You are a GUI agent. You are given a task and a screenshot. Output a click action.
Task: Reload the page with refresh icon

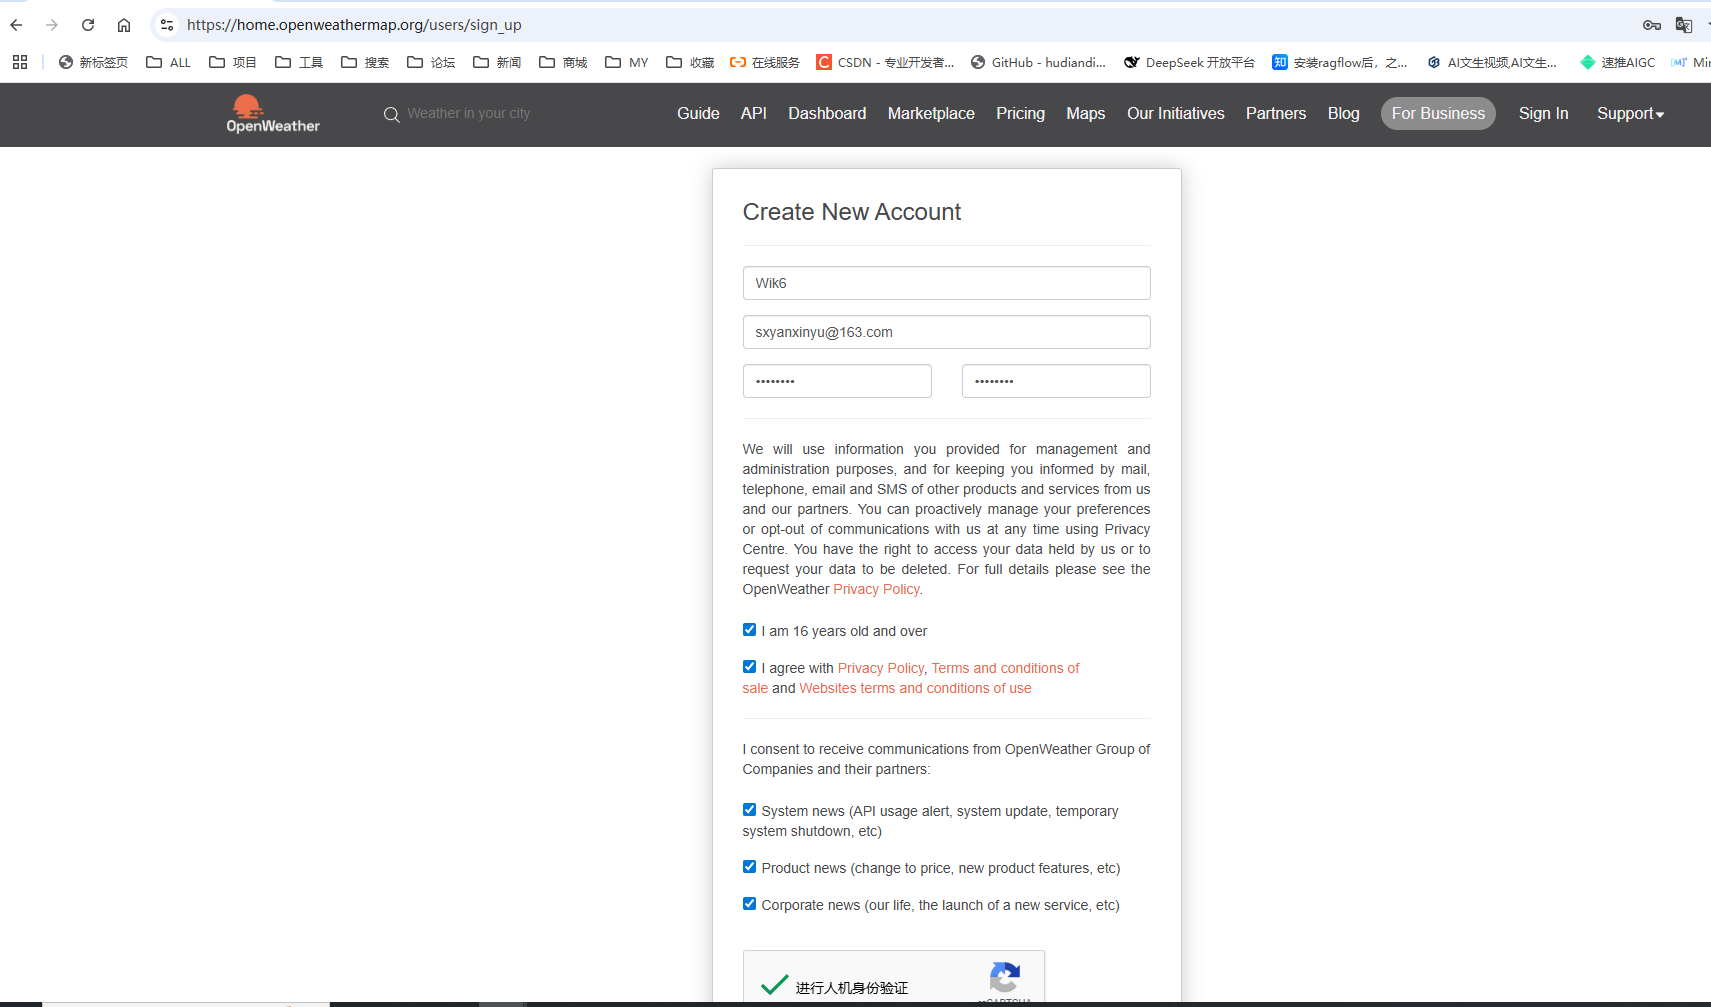[x=88, y=25]
